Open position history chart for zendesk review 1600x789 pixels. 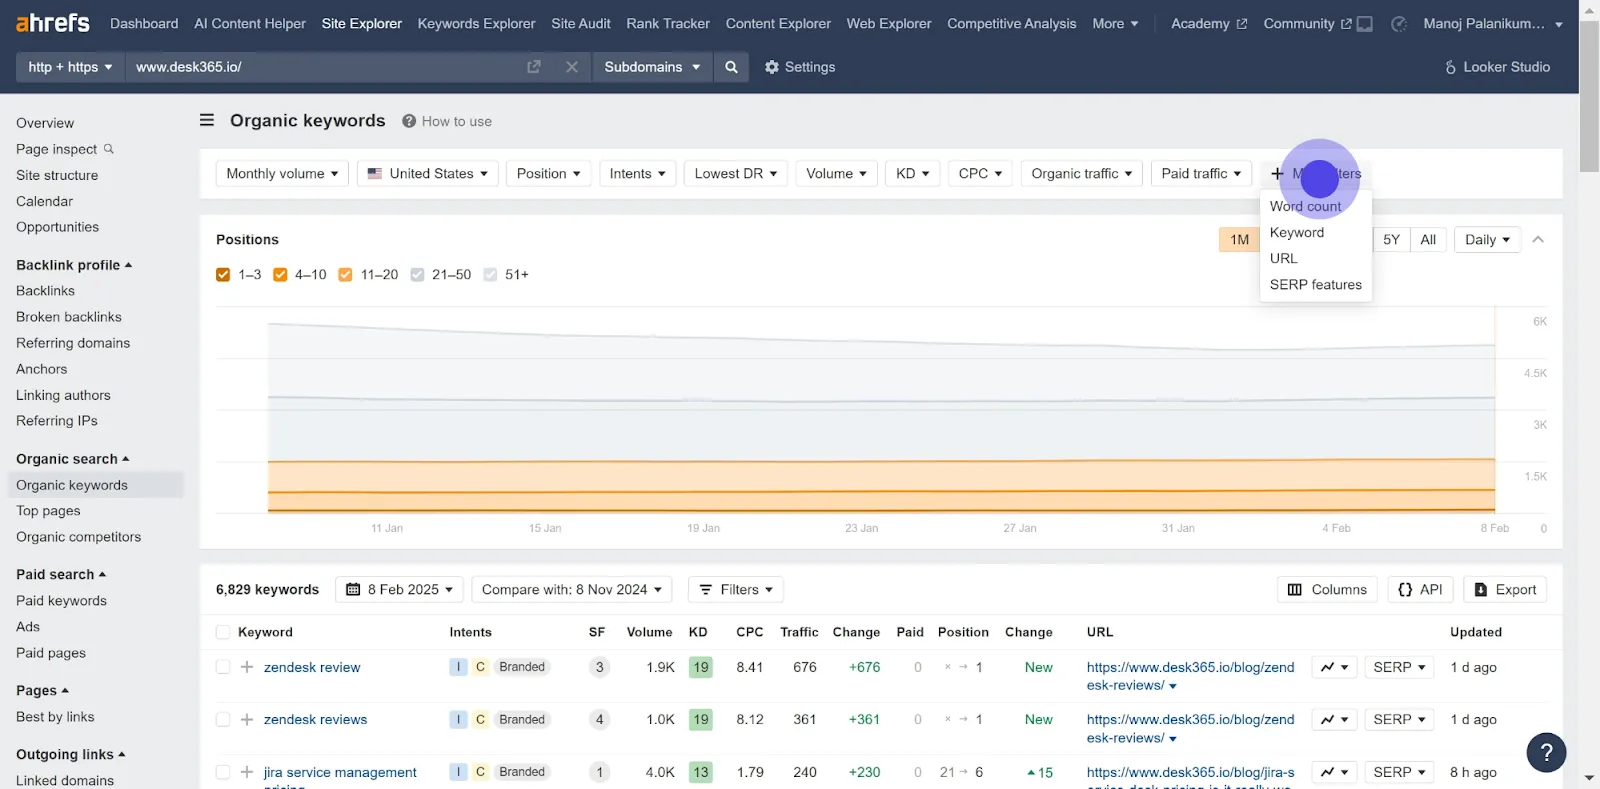[1334, 667]
